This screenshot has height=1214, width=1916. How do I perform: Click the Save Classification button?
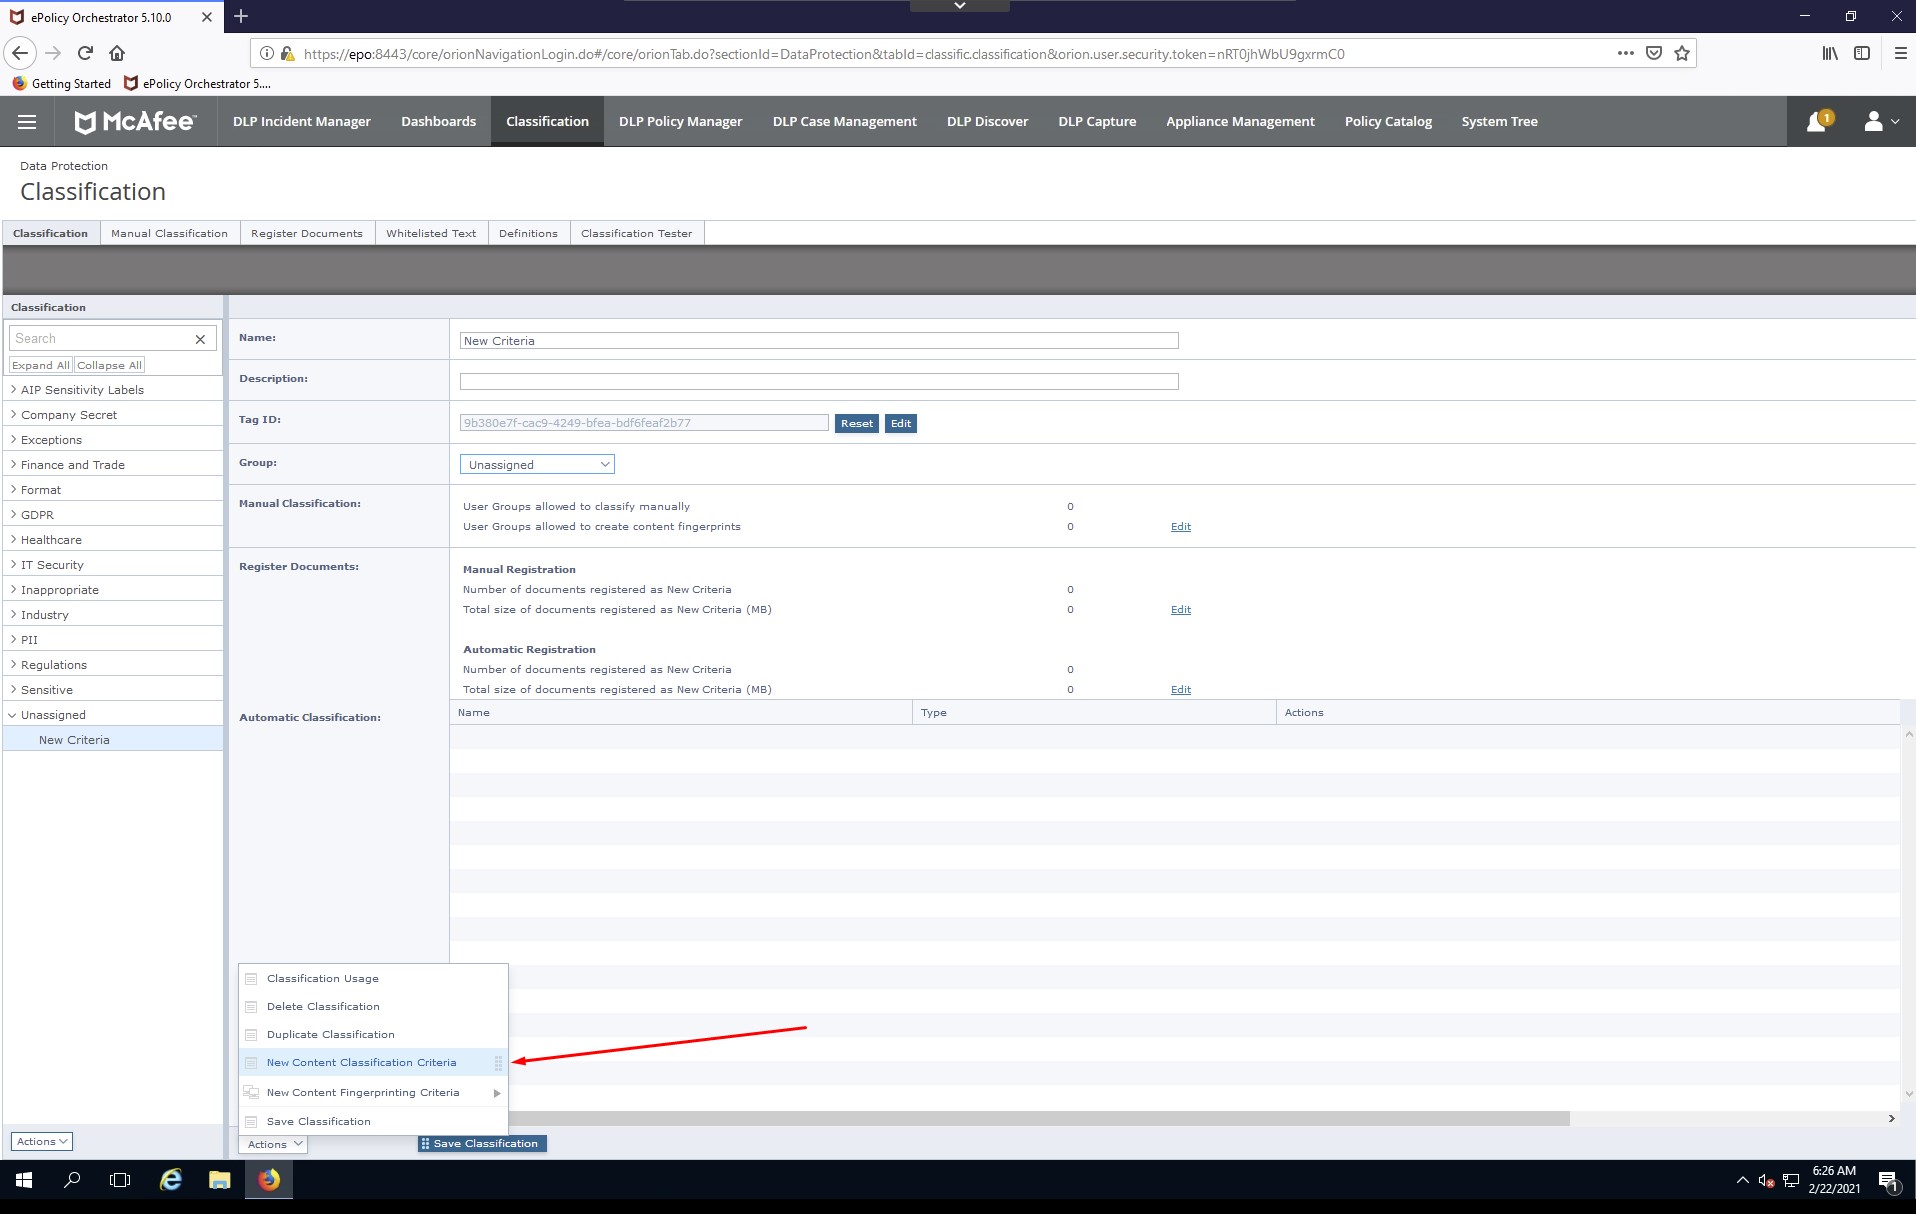[482, 1144]
